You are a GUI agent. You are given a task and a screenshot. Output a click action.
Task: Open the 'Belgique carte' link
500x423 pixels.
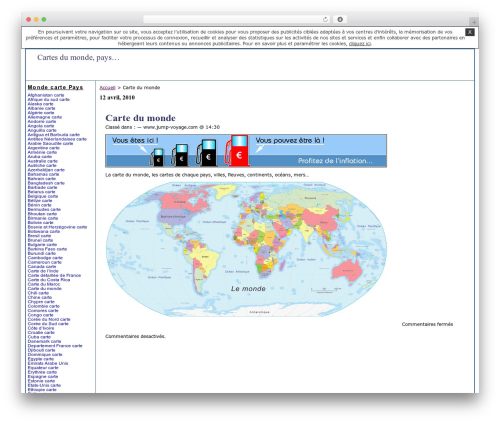tap(43, 196)
